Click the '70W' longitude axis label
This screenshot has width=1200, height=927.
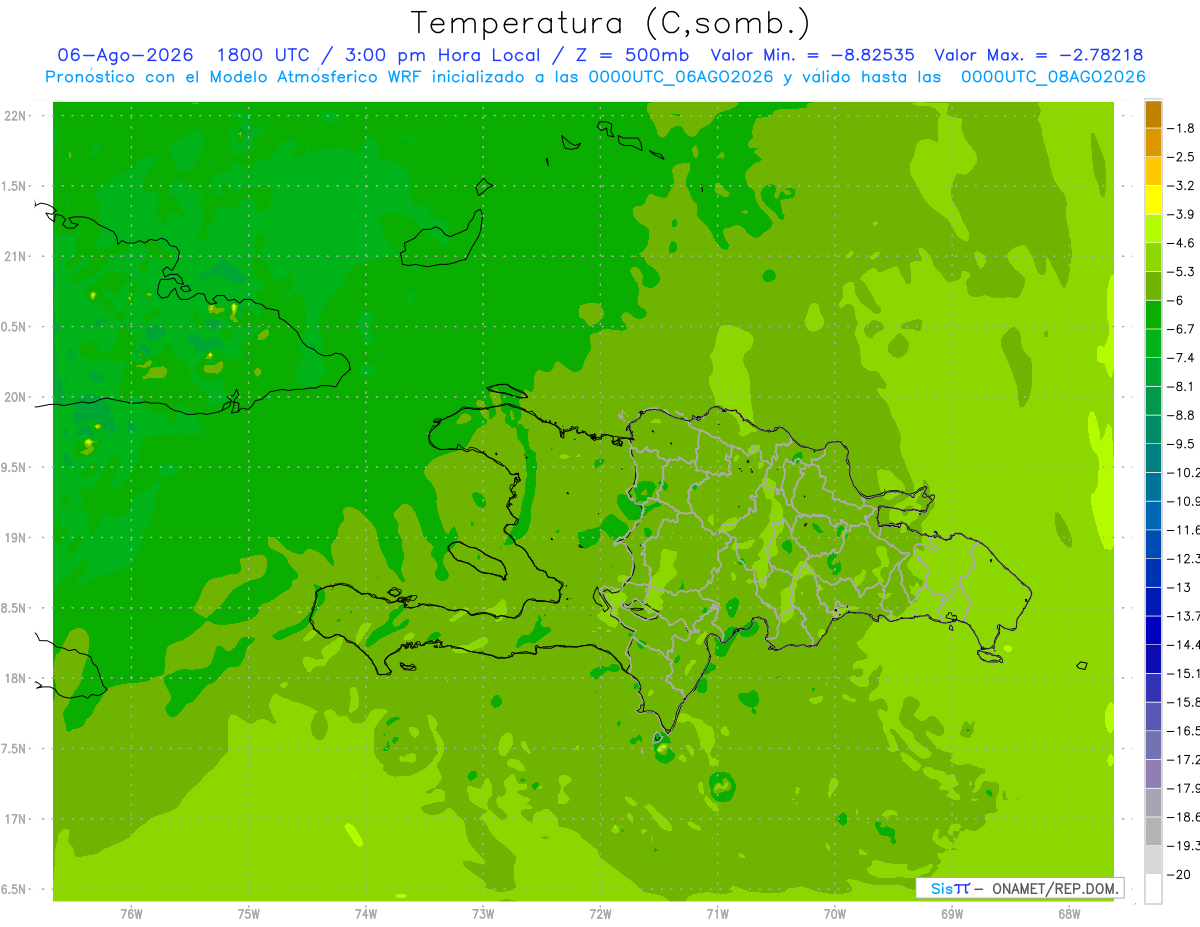[x=835, y=914]
